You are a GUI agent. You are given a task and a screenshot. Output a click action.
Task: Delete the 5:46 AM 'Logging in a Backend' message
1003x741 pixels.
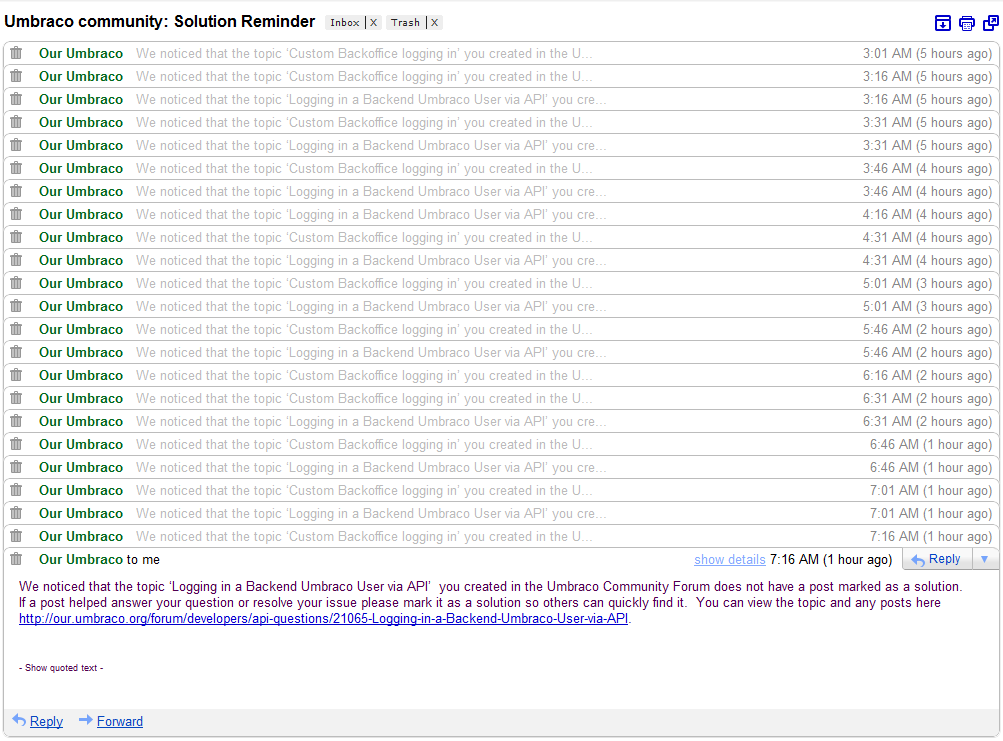[x=16, y=353]
